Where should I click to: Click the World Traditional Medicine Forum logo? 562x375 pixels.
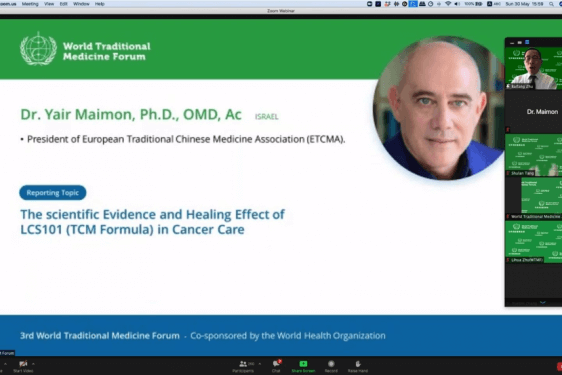(85, 49)
